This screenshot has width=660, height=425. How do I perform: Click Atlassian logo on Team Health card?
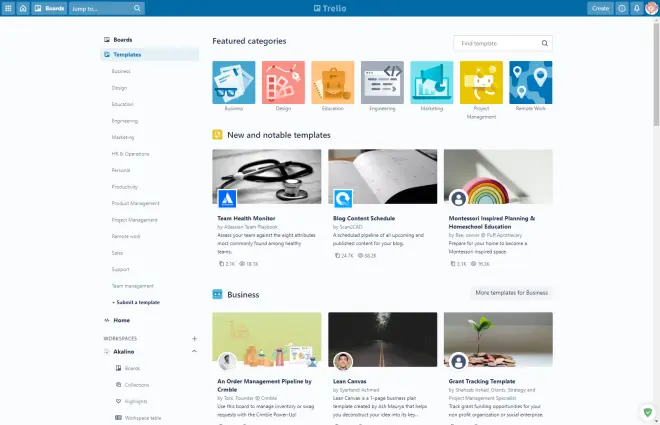point(227,199)
